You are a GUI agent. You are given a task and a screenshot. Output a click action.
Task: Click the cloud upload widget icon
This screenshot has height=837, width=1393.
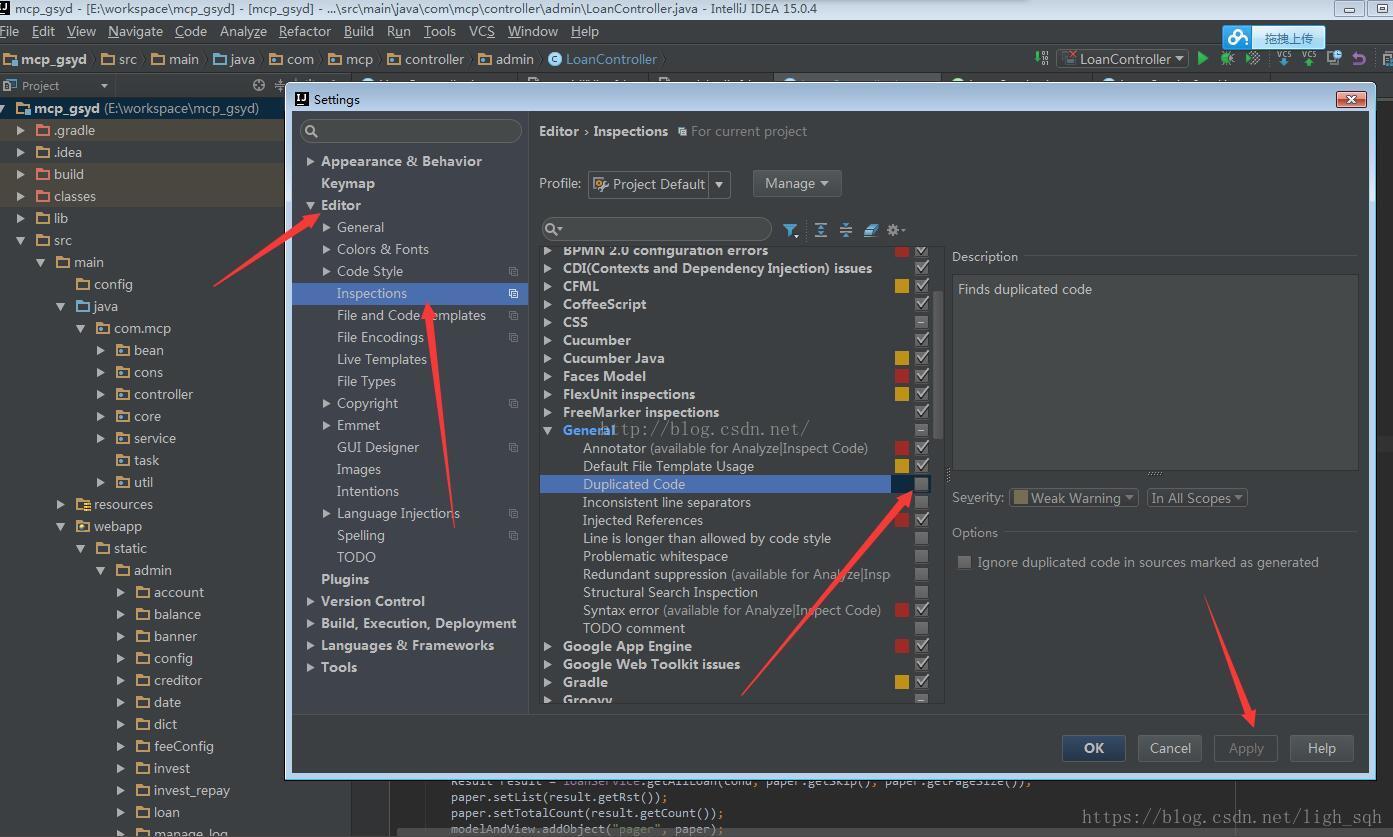point(1238,38)
